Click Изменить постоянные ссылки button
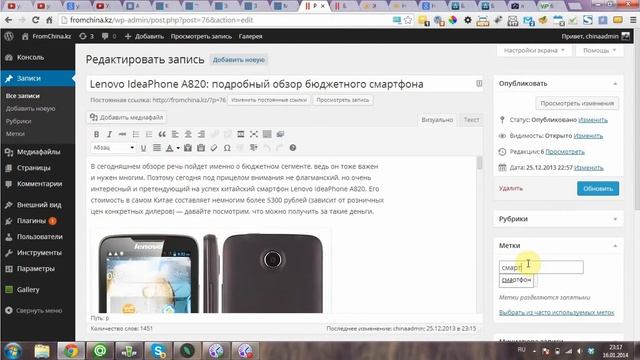 [x=269, y=100]
